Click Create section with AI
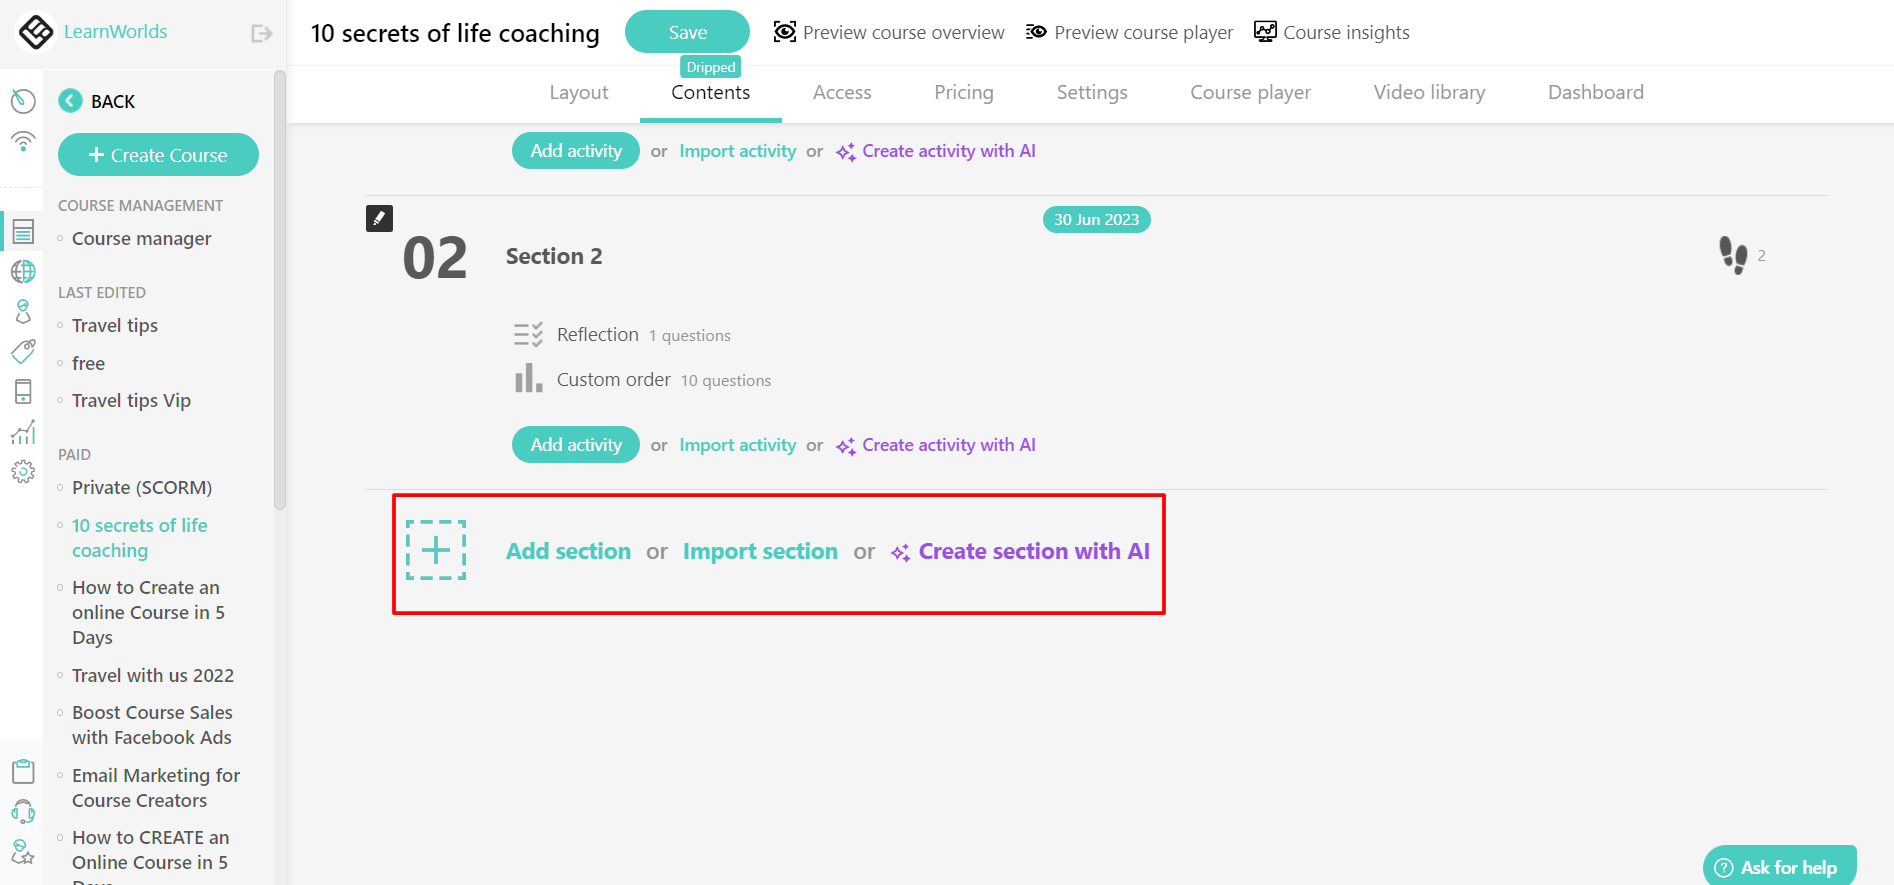 point(1032,551)
